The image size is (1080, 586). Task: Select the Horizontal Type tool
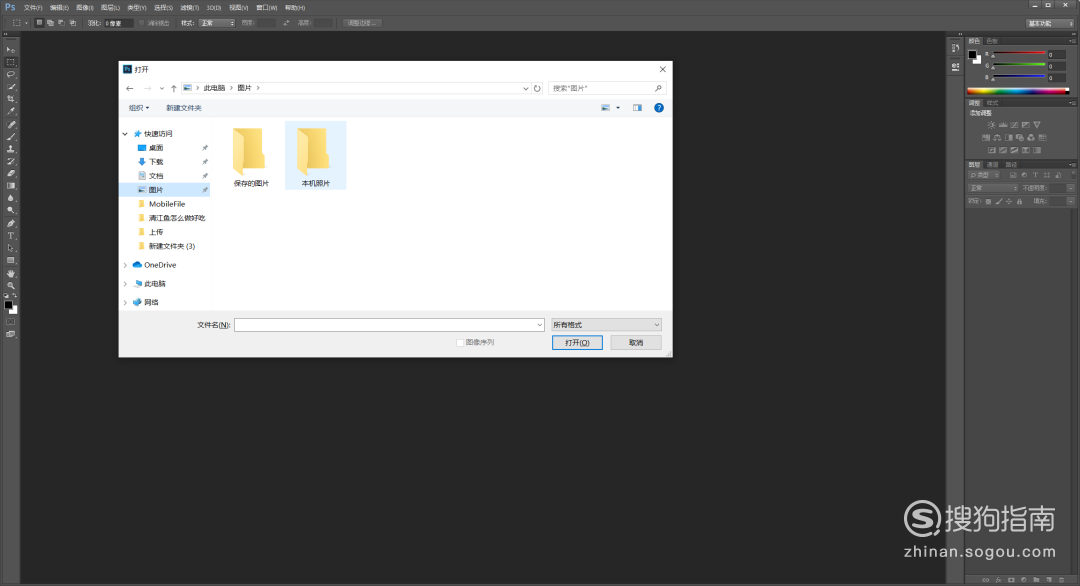click(10, 236)
